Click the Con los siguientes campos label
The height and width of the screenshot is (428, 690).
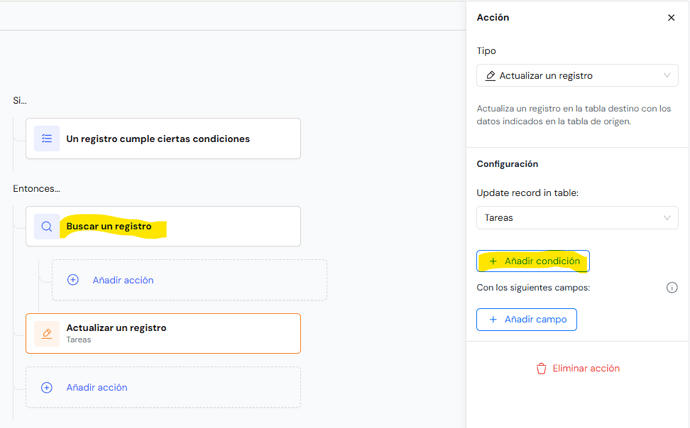click(533, 288)
